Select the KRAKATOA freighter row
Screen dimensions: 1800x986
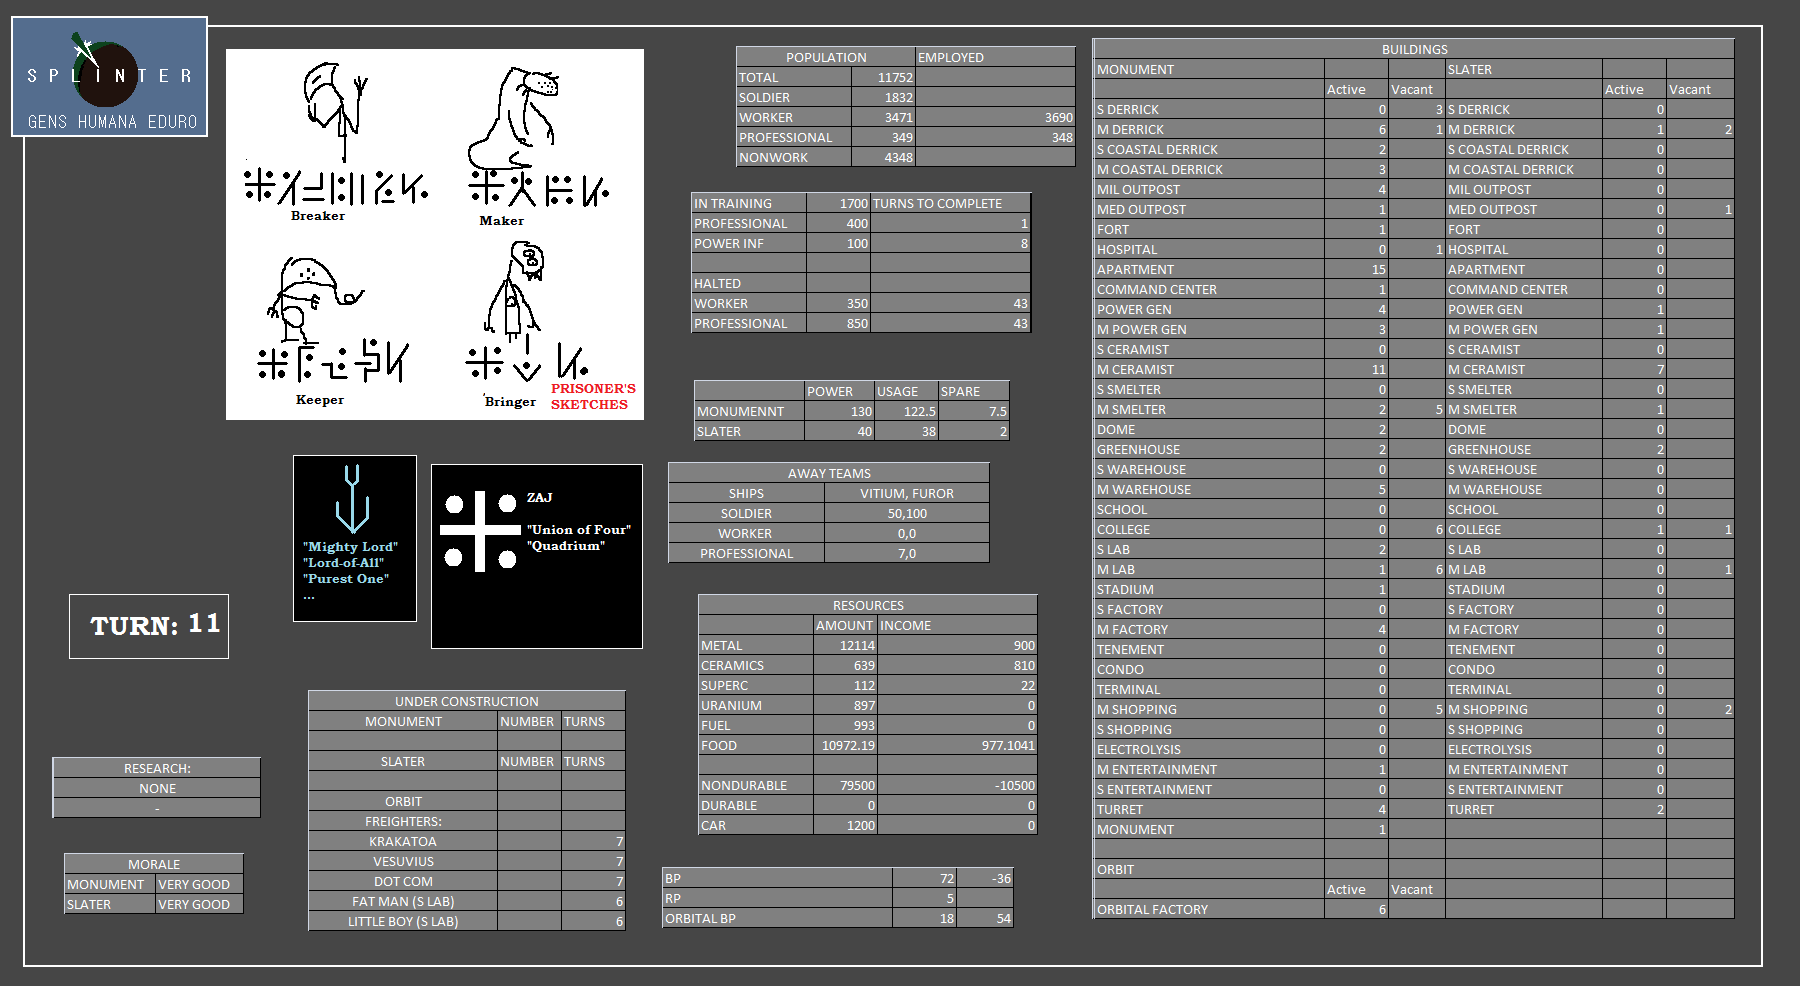403,842
